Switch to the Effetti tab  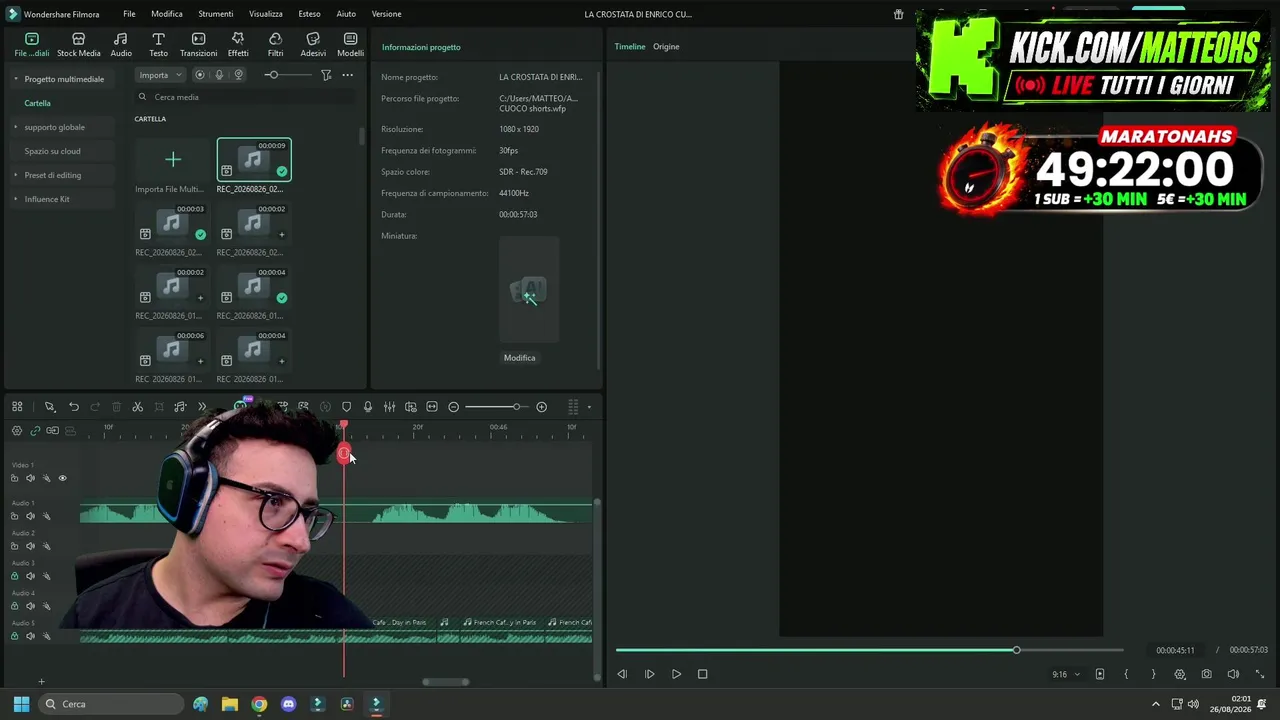238,45
